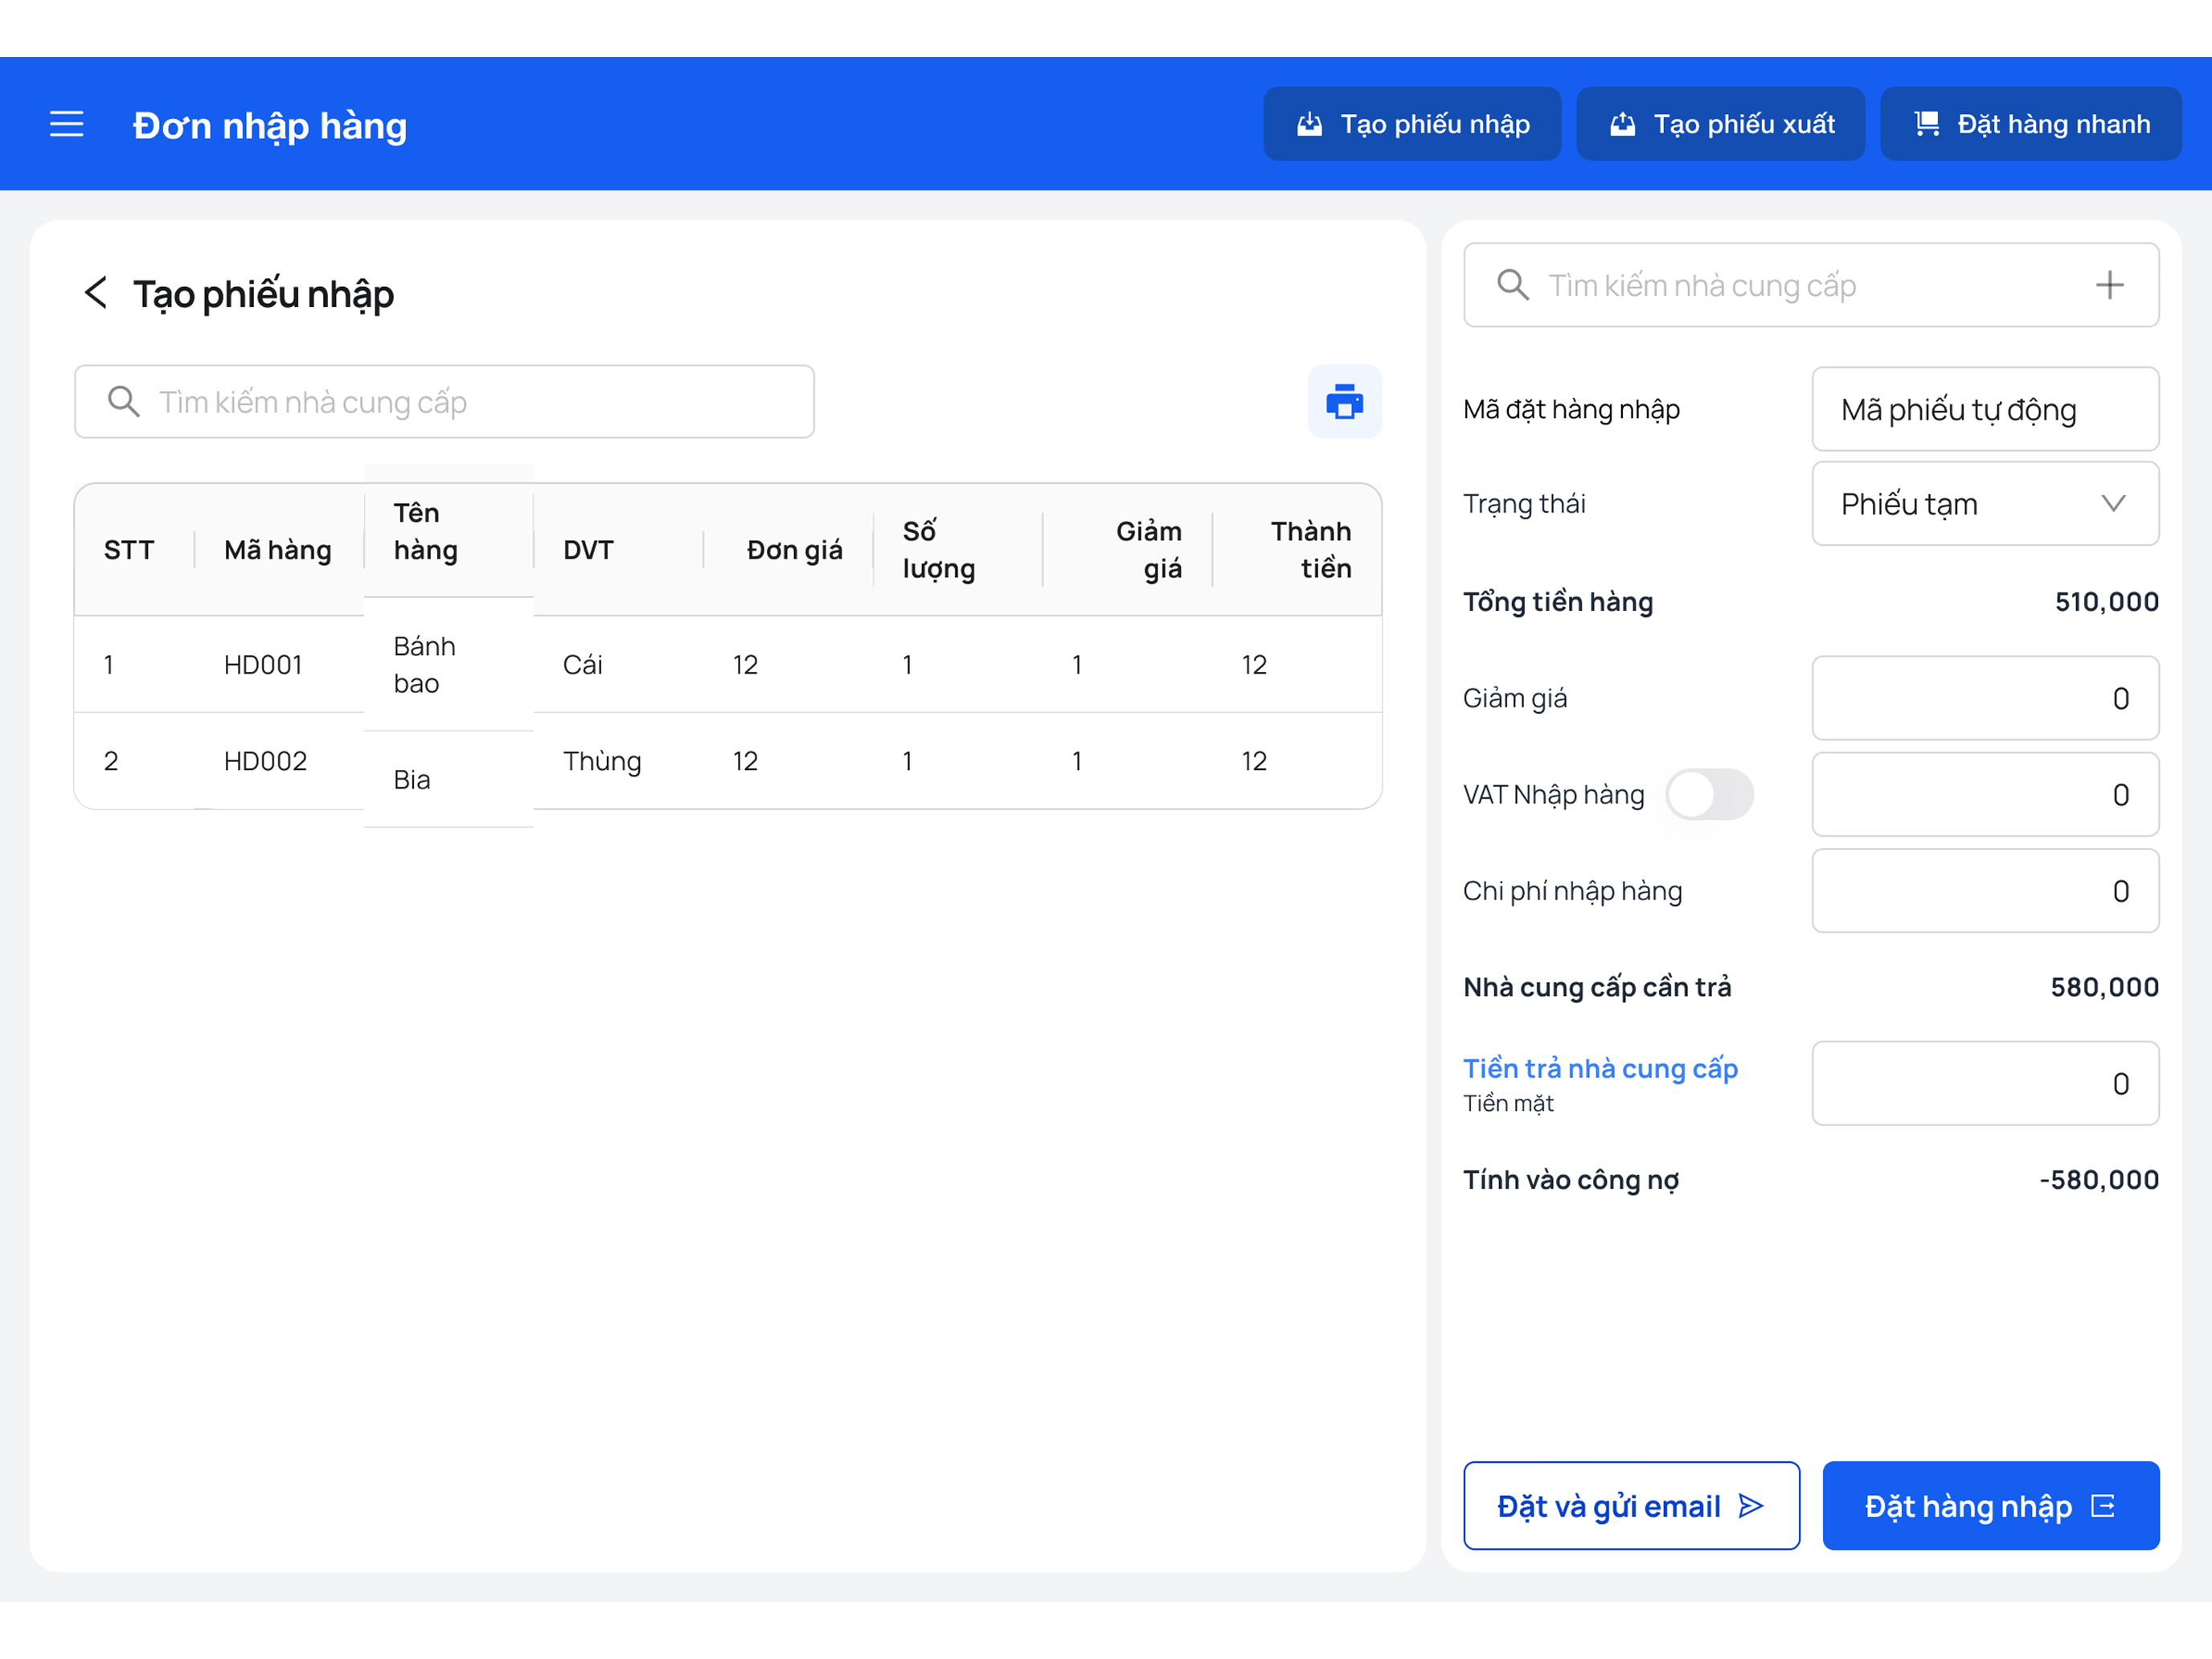2212x1659 pixels.
Task: Focus the supplier search field in right panel
Action: (1811, 286)
